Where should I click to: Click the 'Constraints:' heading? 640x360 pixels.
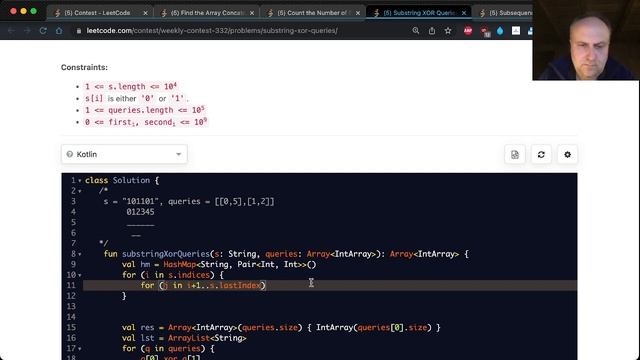84,67
